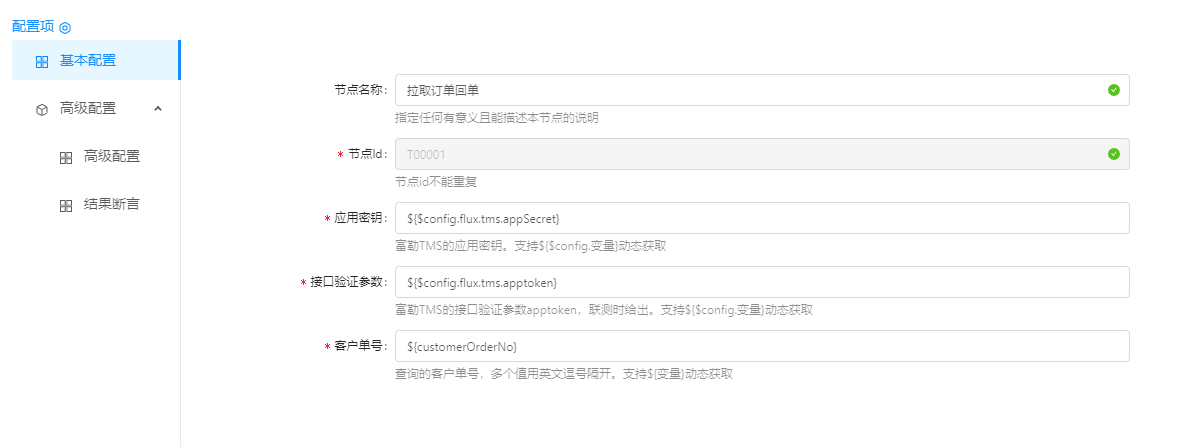Select the 高级配置 parent menu group
The height and width of the screenshot is (447, 1177).
88,108
